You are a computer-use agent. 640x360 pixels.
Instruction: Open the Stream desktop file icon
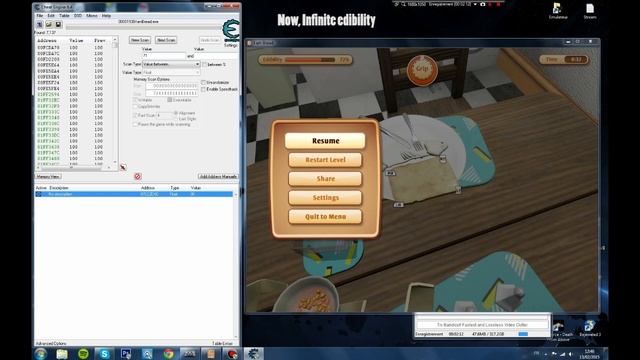click(590, 11)
